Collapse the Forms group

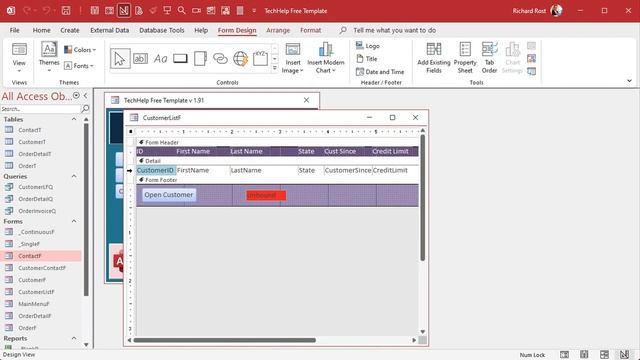coord(74,221)
